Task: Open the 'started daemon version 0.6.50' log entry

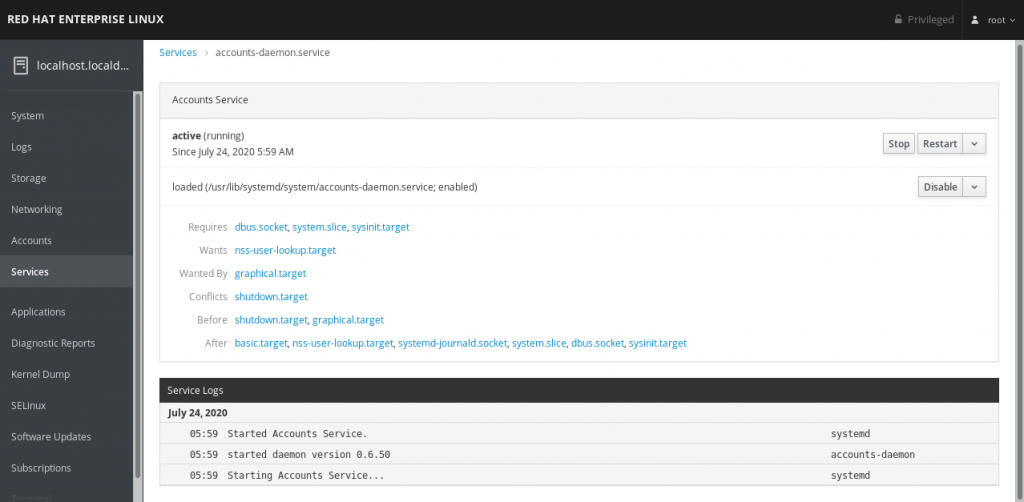Action: click(x=308, y=454)
